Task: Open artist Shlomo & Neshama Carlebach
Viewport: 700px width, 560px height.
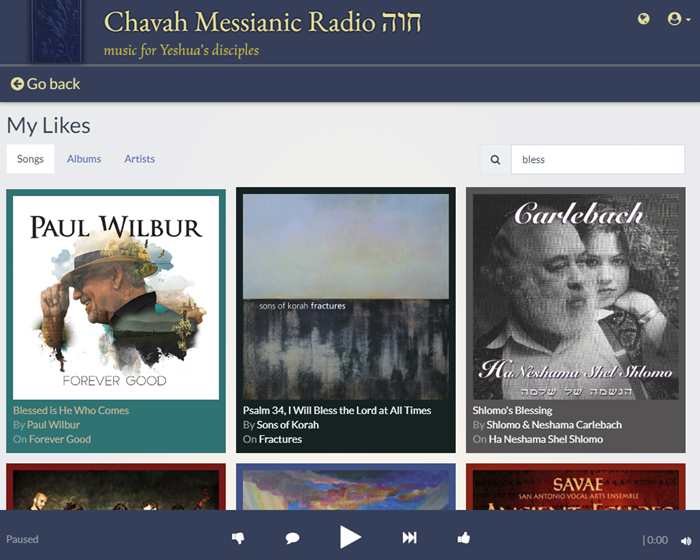Action: [x=554, y=425]
